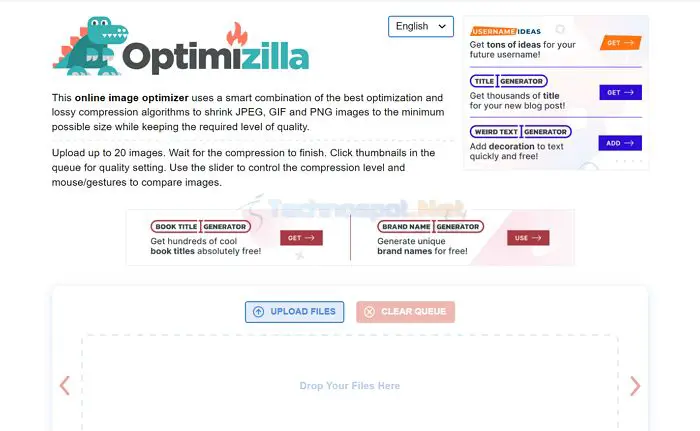Open the Weird Text Generator badge

(x=521, y=132)
